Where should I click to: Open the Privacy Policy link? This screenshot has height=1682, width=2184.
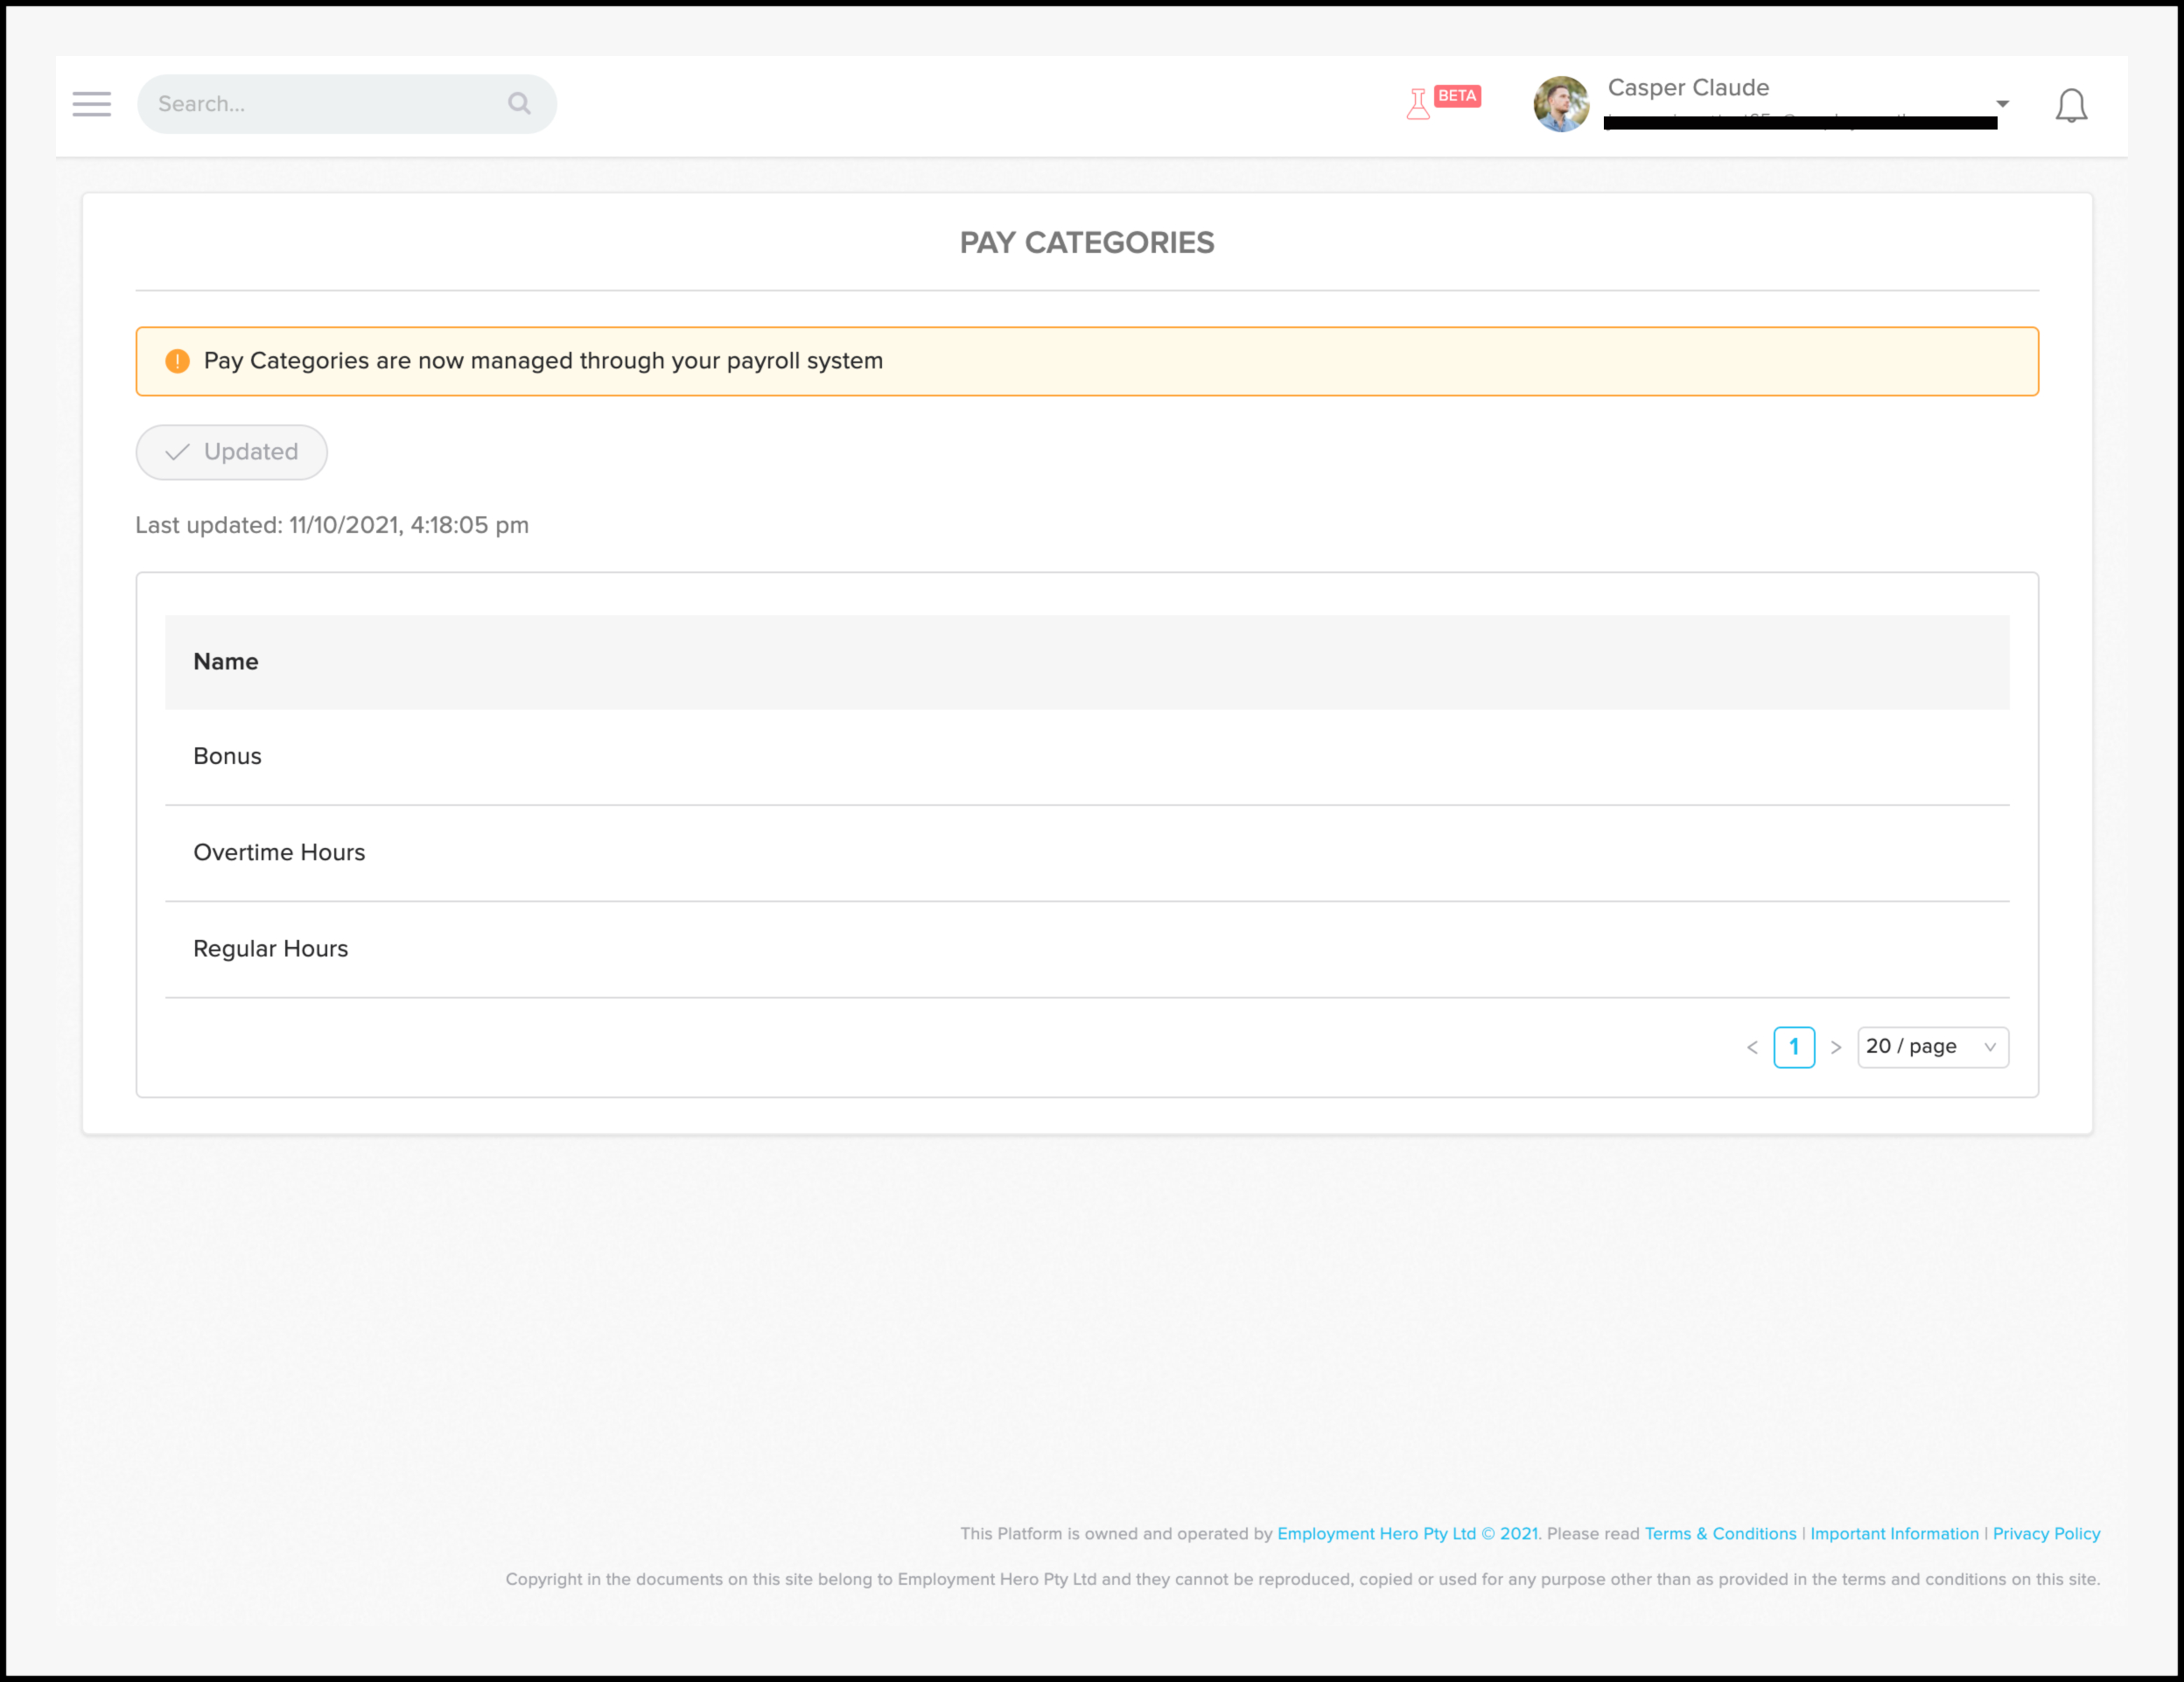2046,1533
